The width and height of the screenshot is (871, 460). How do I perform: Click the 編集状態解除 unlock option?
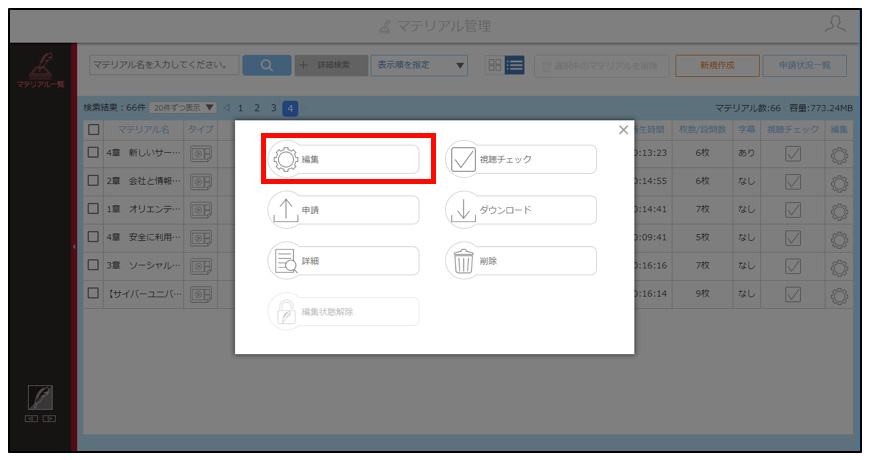coord(344,312)
